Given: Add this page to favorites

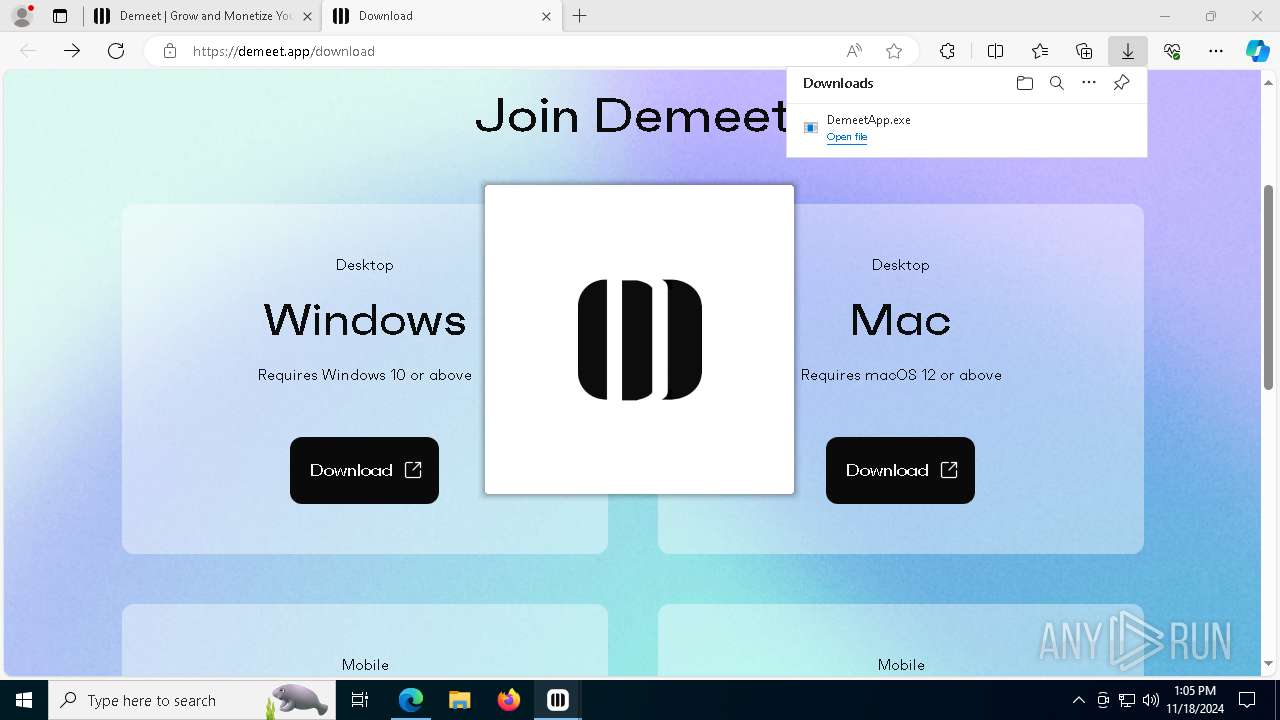Looking at the screenshot, I should coord(894,51).
